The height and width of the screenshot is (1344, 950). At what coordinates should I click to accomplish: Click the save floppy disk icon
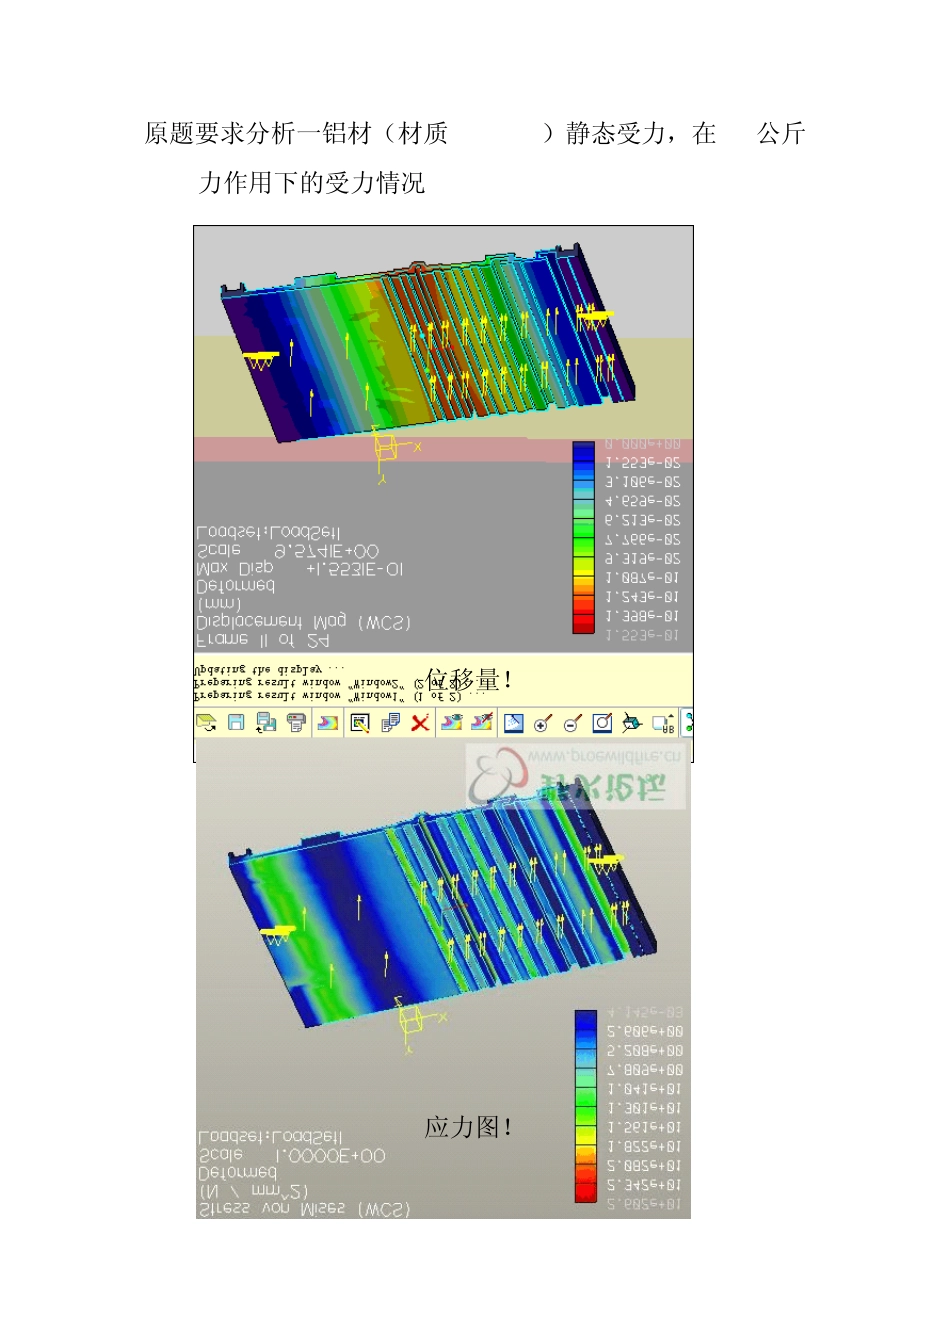236,722
